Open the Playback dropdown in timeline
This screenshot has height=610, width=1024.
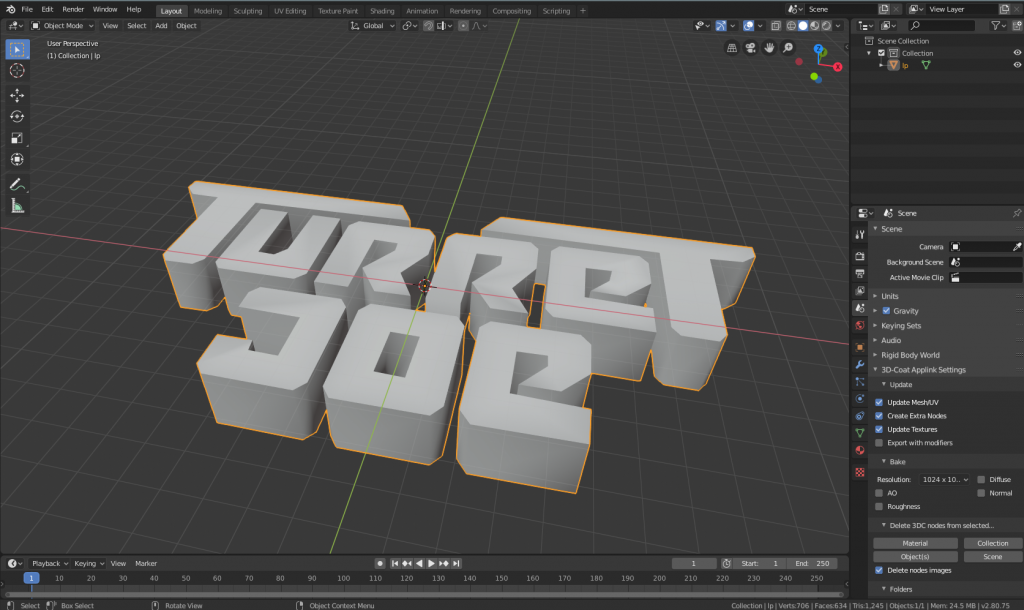click(x=50, y=564)
